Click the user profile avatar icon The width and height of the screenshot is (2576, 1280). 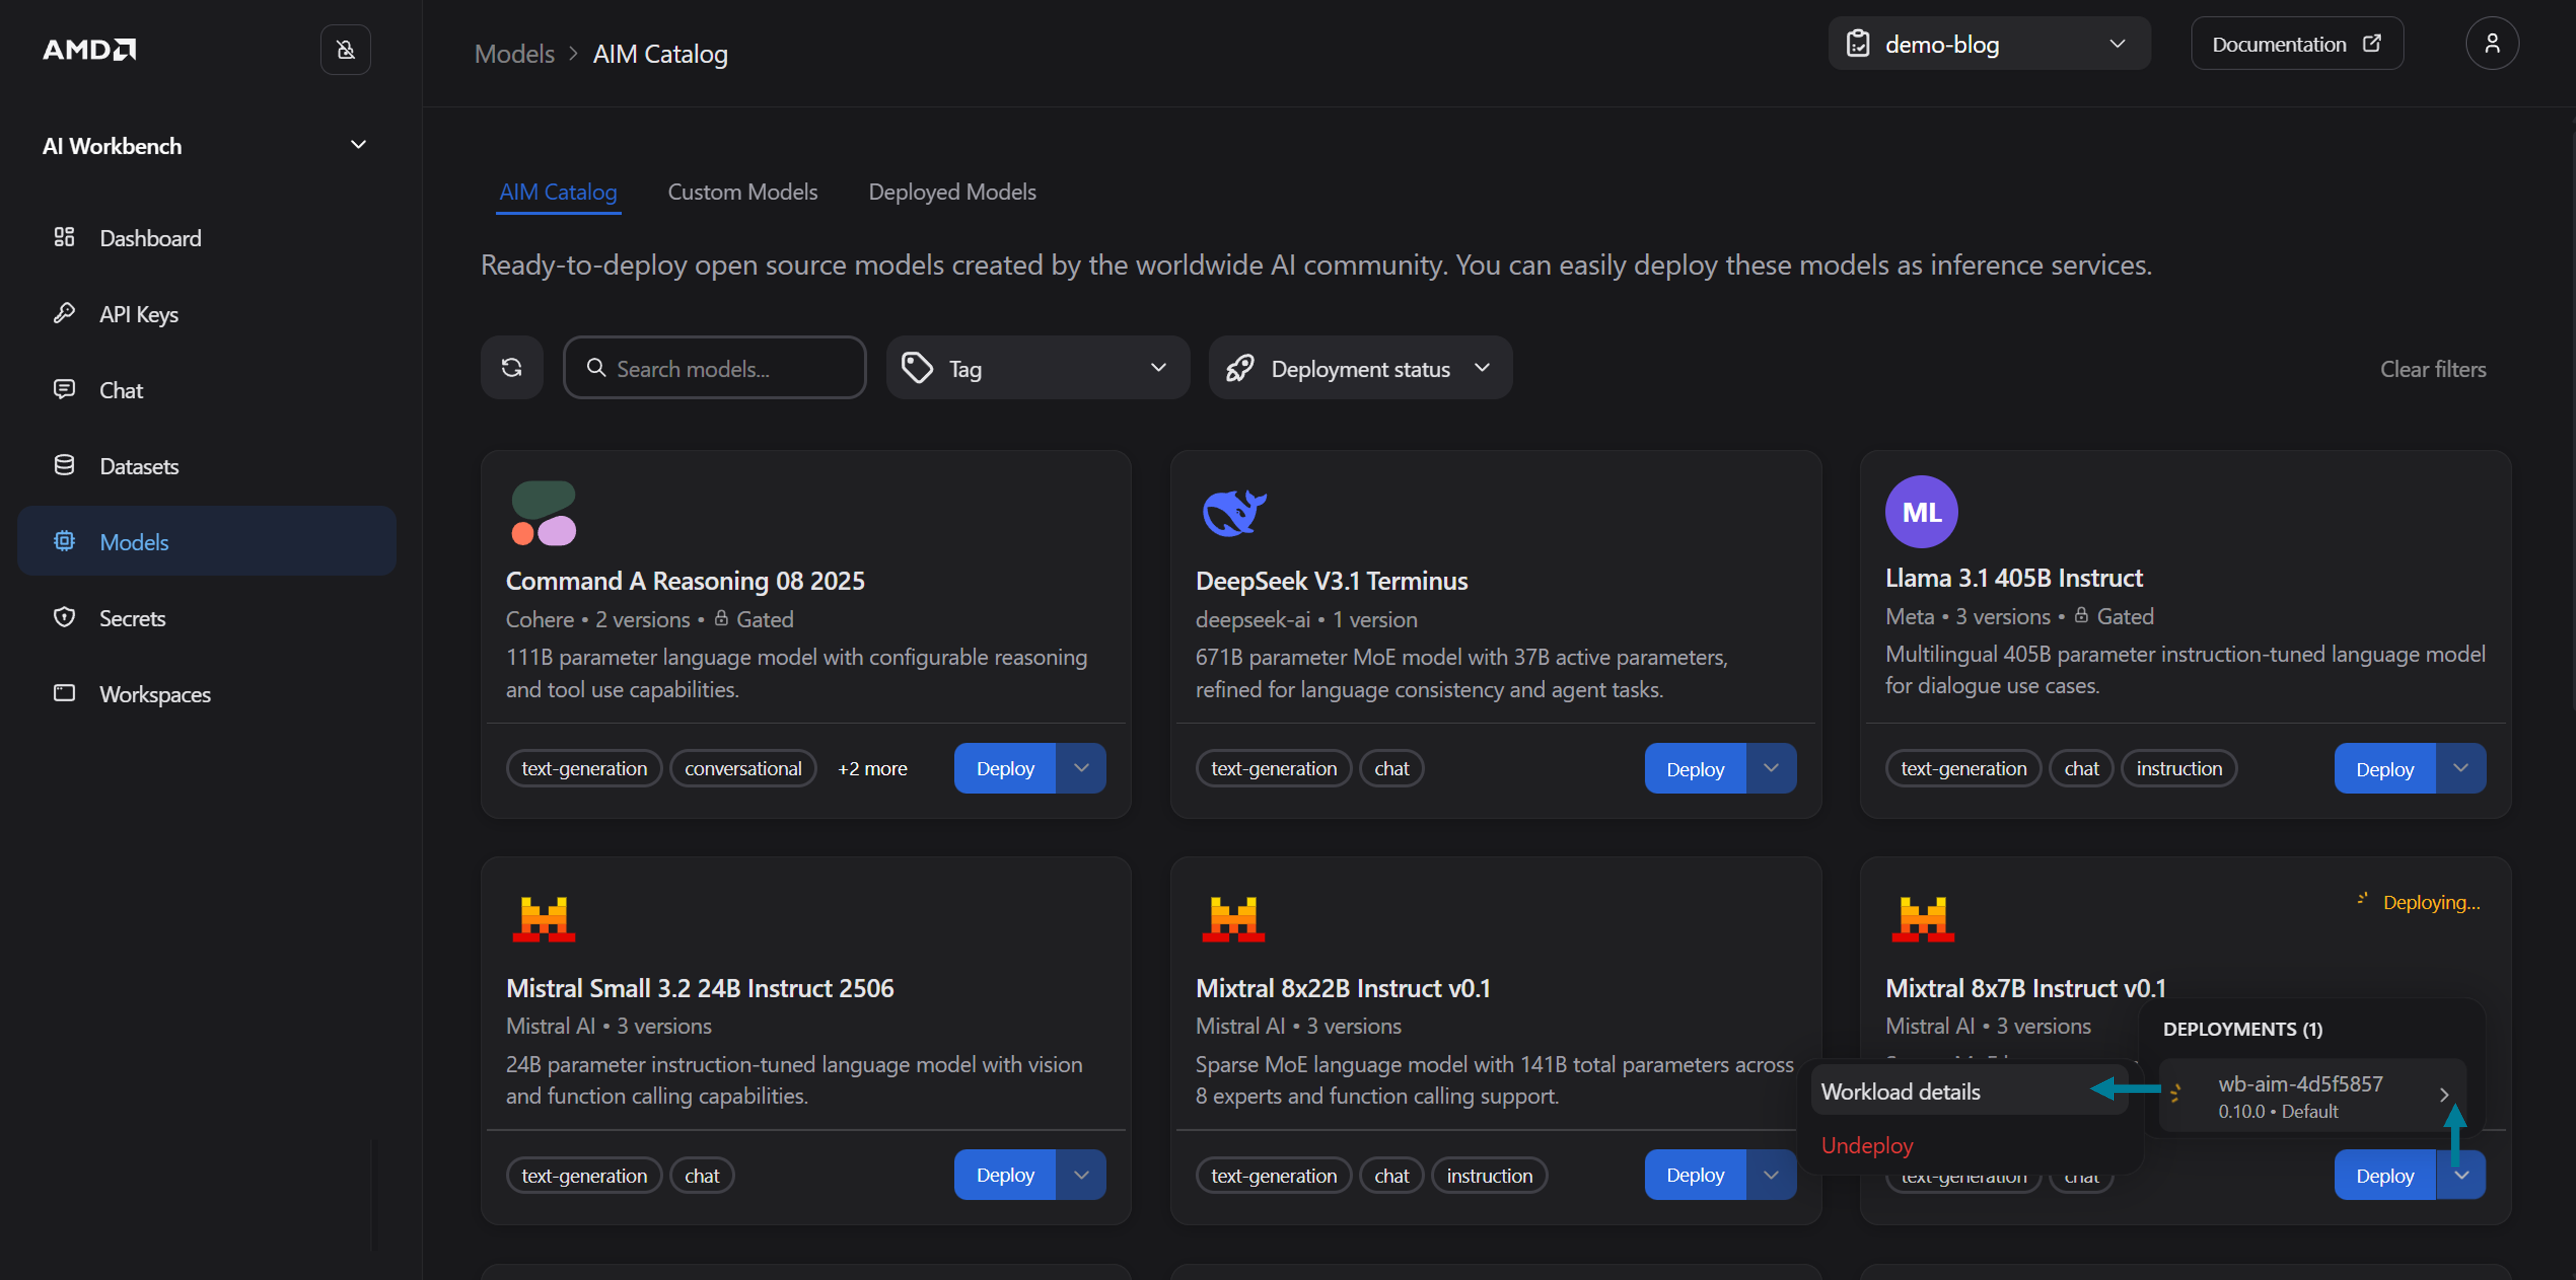pyautogui.click(x=2491, y=44)
